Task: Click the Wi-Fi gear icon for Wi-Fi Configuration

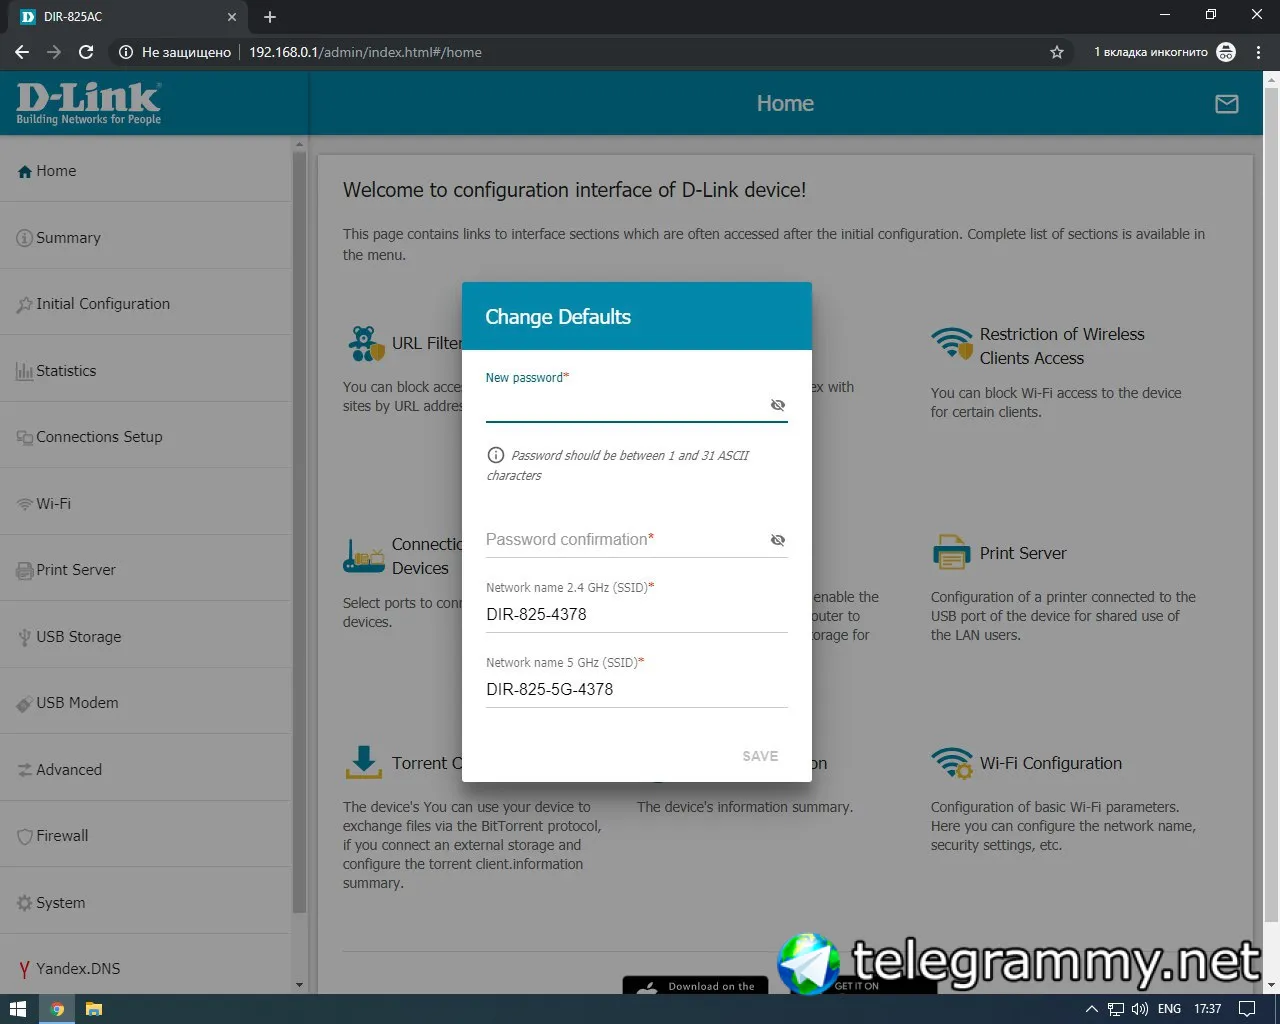Action: point(952,763)
